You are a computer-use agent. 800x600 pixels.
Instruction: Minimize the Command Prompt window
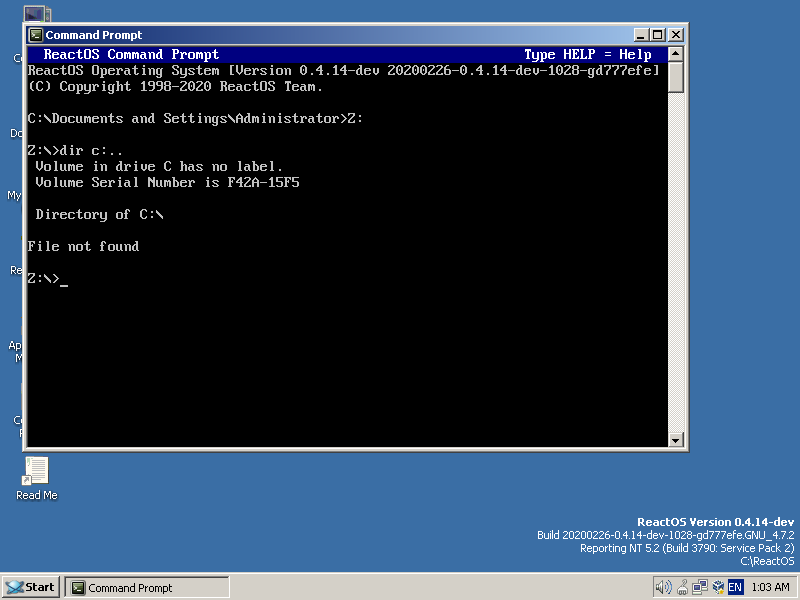641,35
